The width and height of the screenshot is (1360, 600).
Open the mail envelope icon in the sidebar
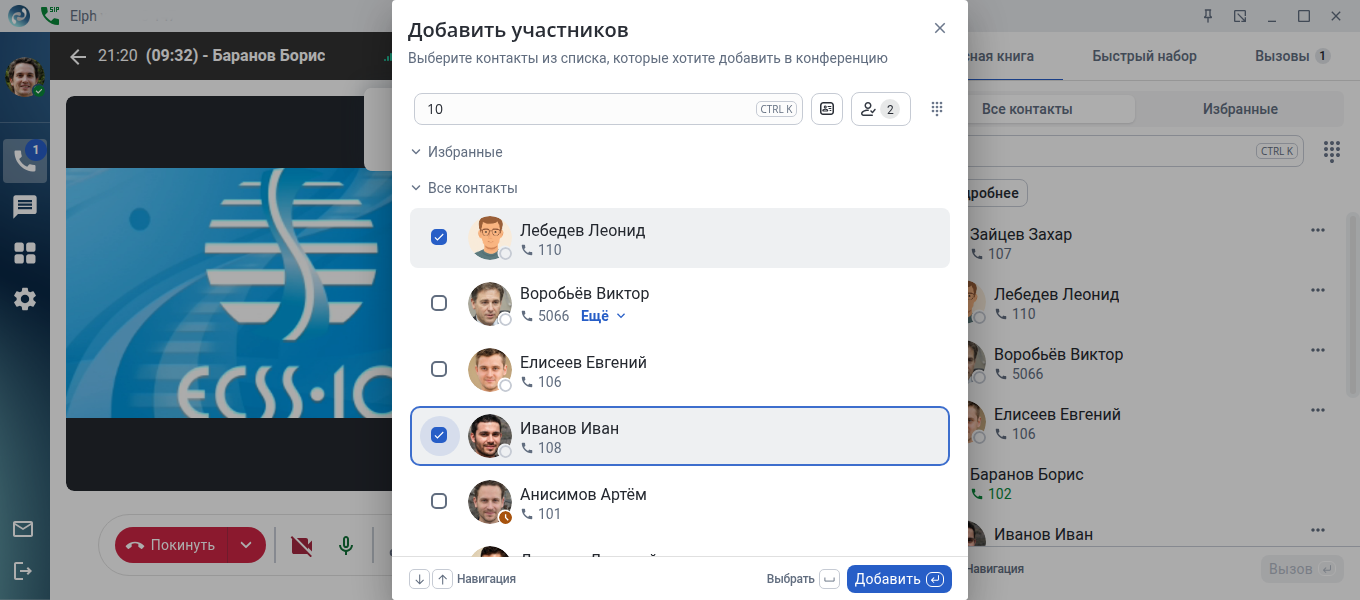pos(23,529)
